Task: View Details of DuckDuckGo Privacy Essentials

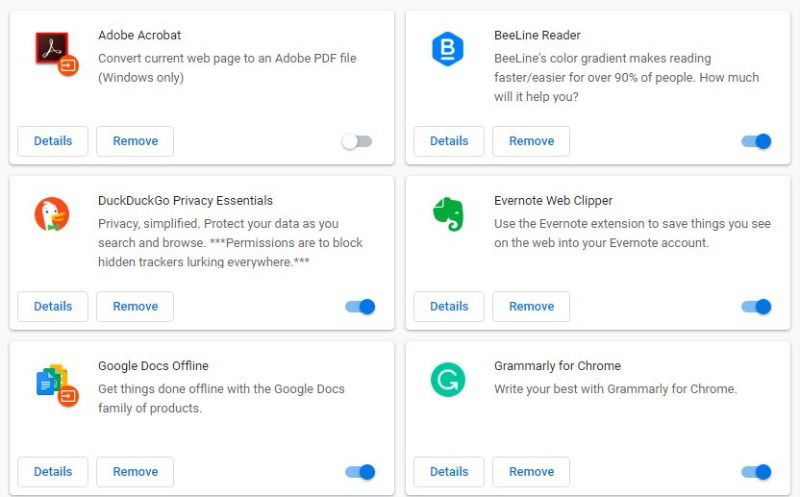Action: [x=53, y=306]
